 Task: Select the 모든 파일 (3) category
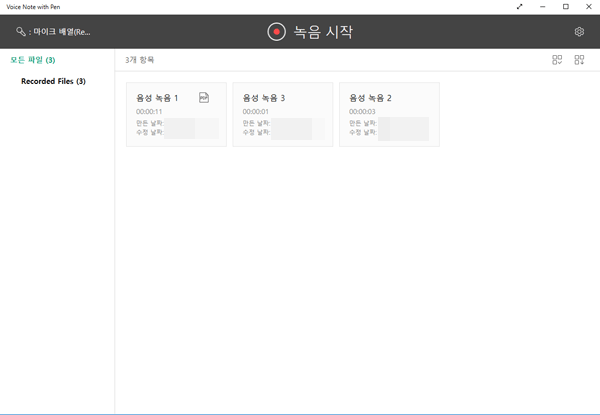click(x=33, y=60)
